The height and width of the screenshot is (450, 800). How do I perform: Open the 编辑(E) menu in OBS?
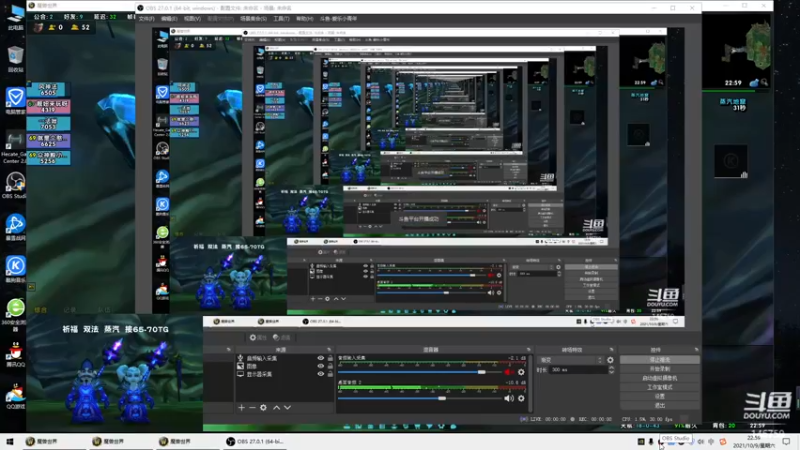click(169, 19)
